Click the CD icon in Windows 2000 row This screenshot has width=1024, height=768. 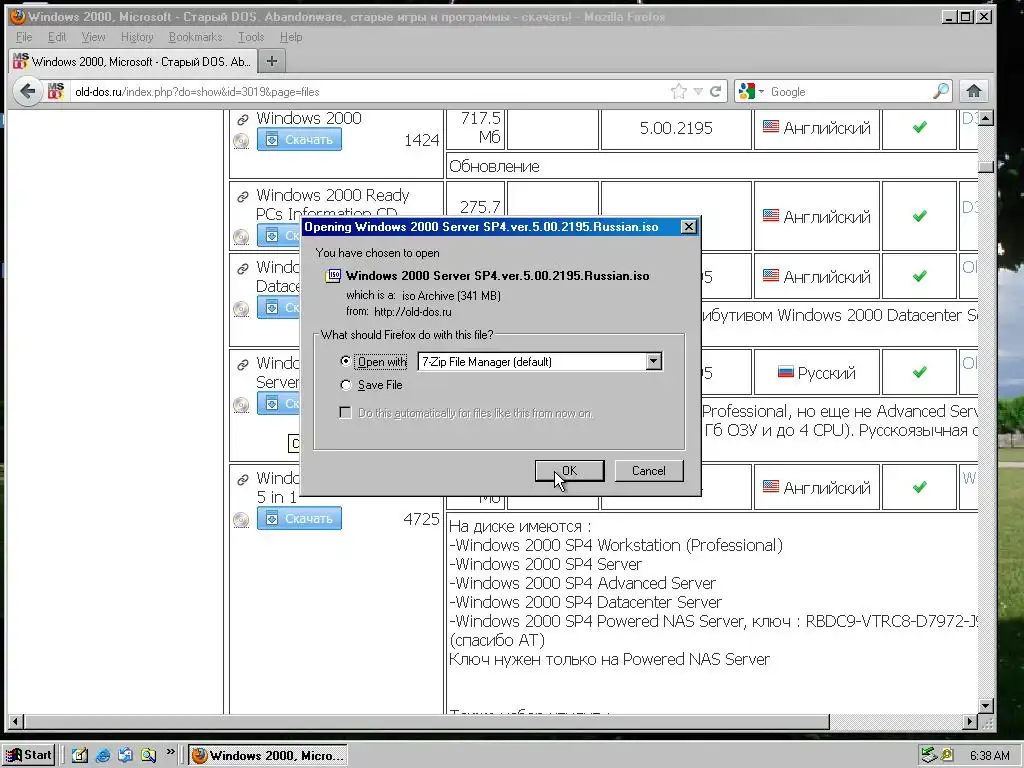pyautogui.click(x=241, y=141)
